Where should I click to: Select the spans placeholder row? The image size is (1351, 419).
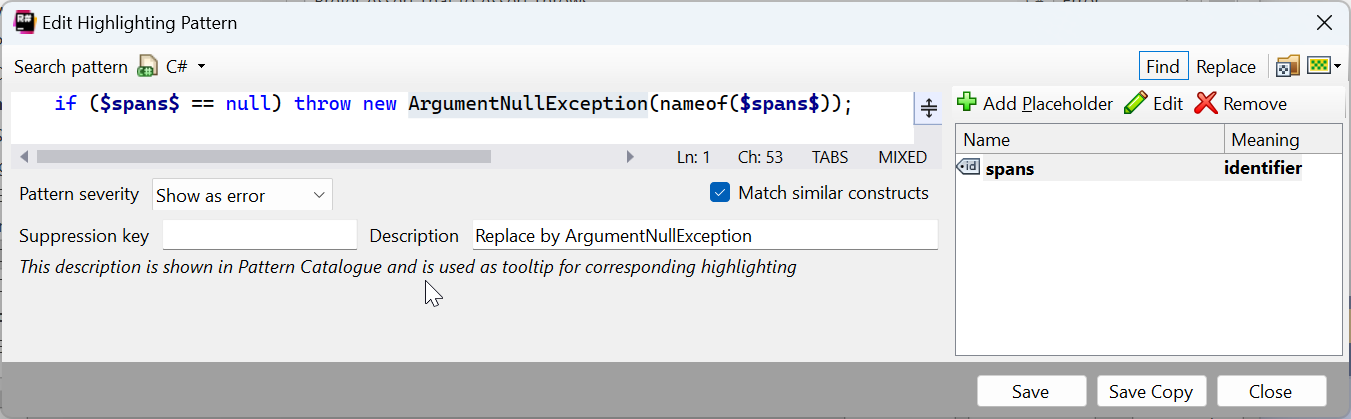point(1149,168)
